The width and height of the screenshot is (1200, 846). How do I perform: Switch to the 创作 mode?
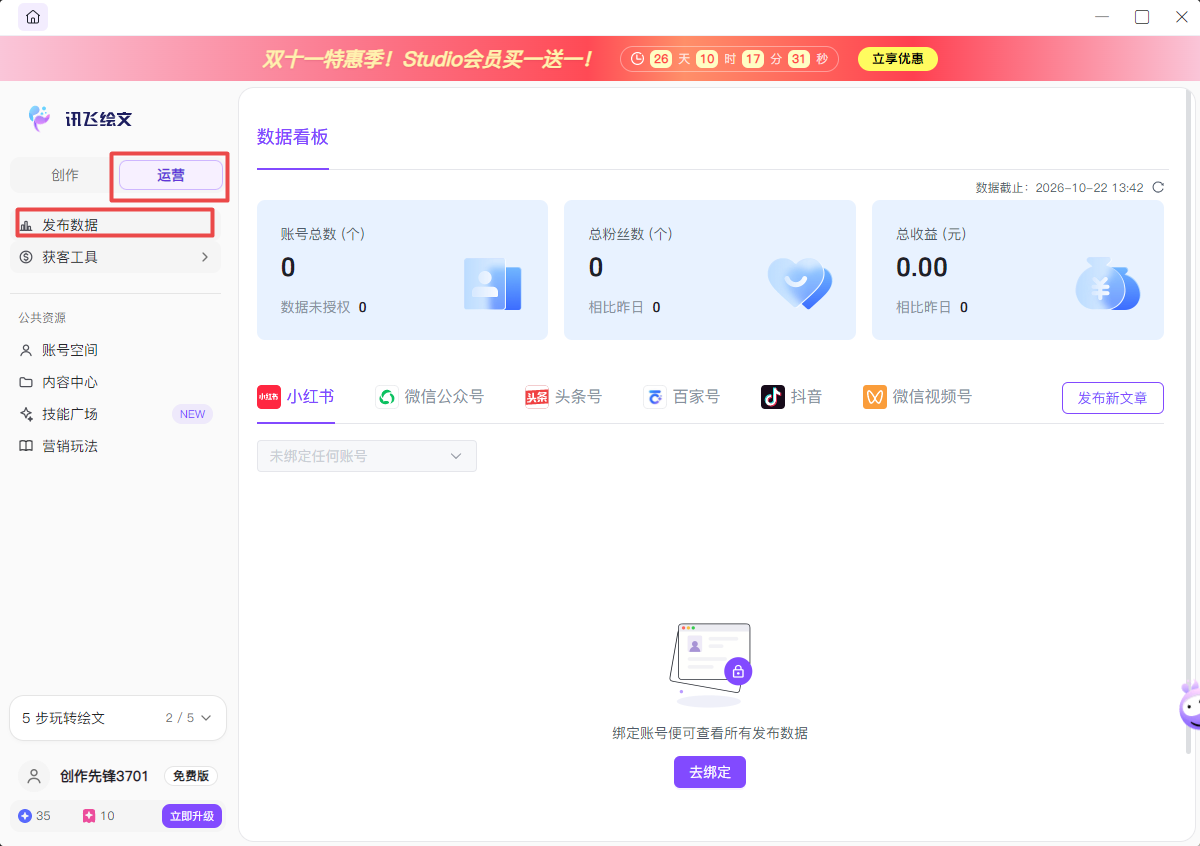[65, 175]
